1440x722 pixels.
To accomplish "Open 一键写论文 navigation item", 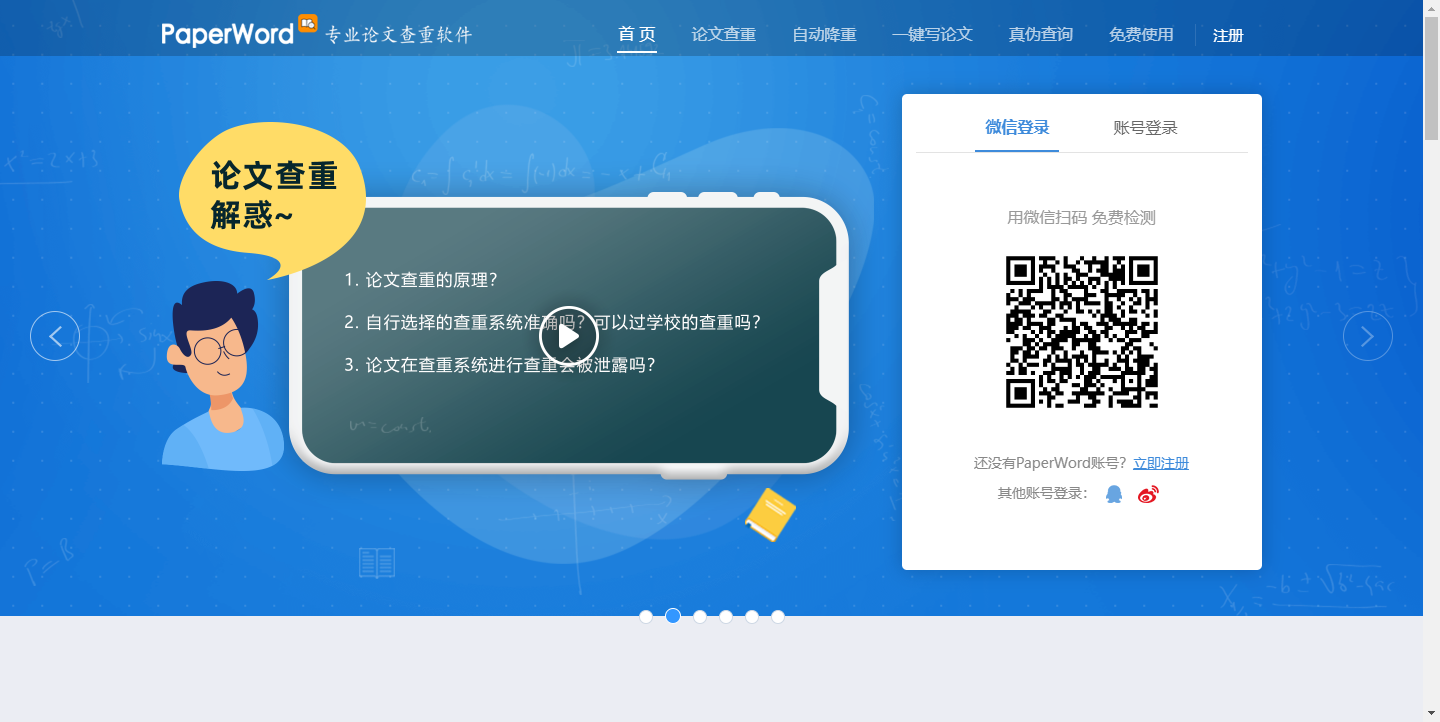I will click(932, 34).
